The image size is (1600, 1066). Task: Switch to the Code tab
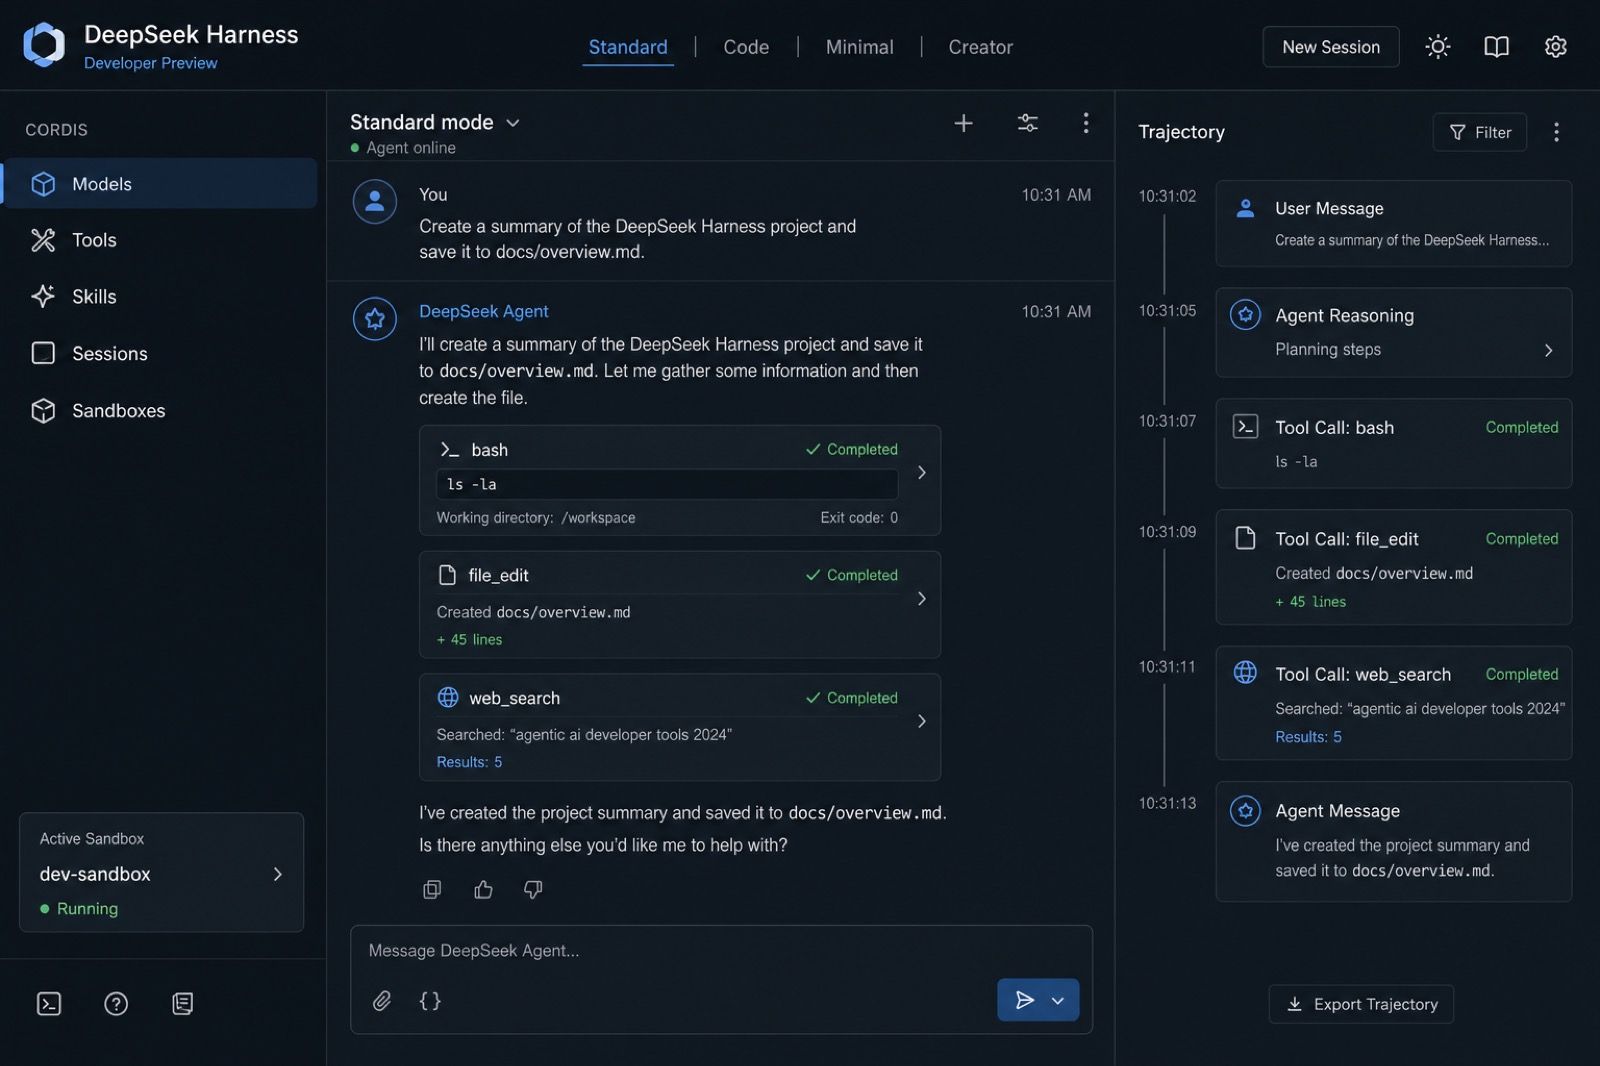746,47
